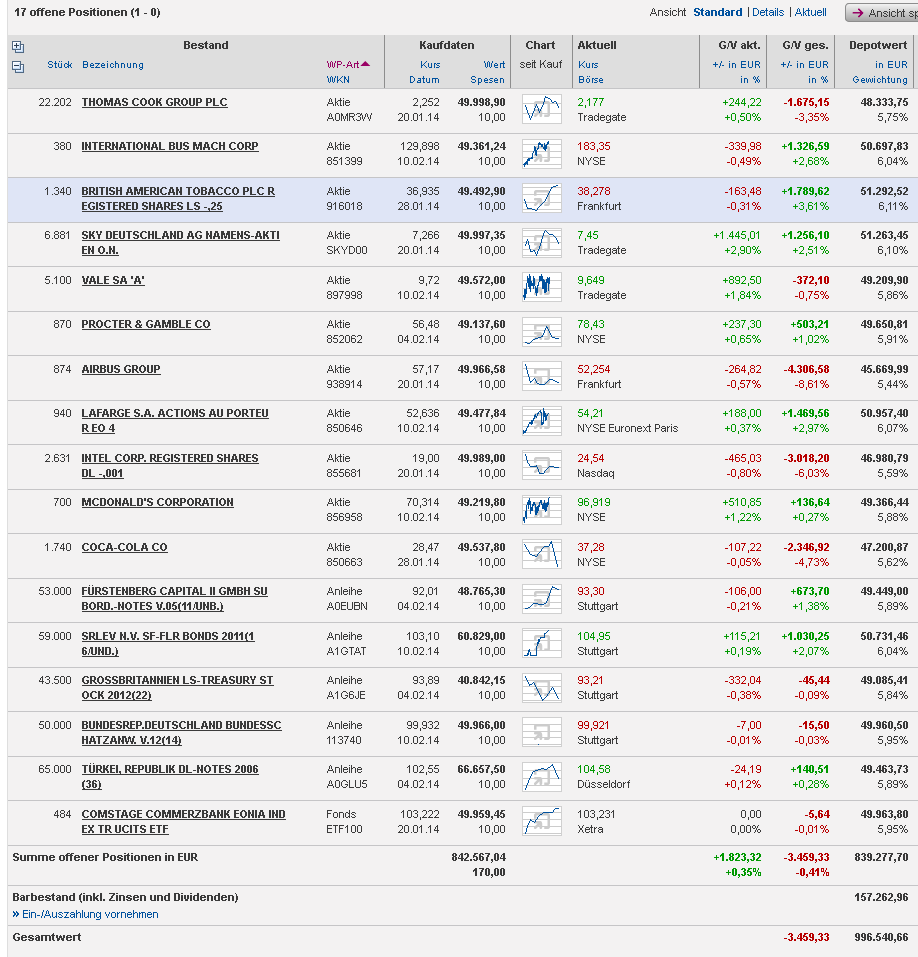Sort by Stück column header
The width and height of the screenshot is (918, 957).
pyautogui.click(x=60, y=65)
